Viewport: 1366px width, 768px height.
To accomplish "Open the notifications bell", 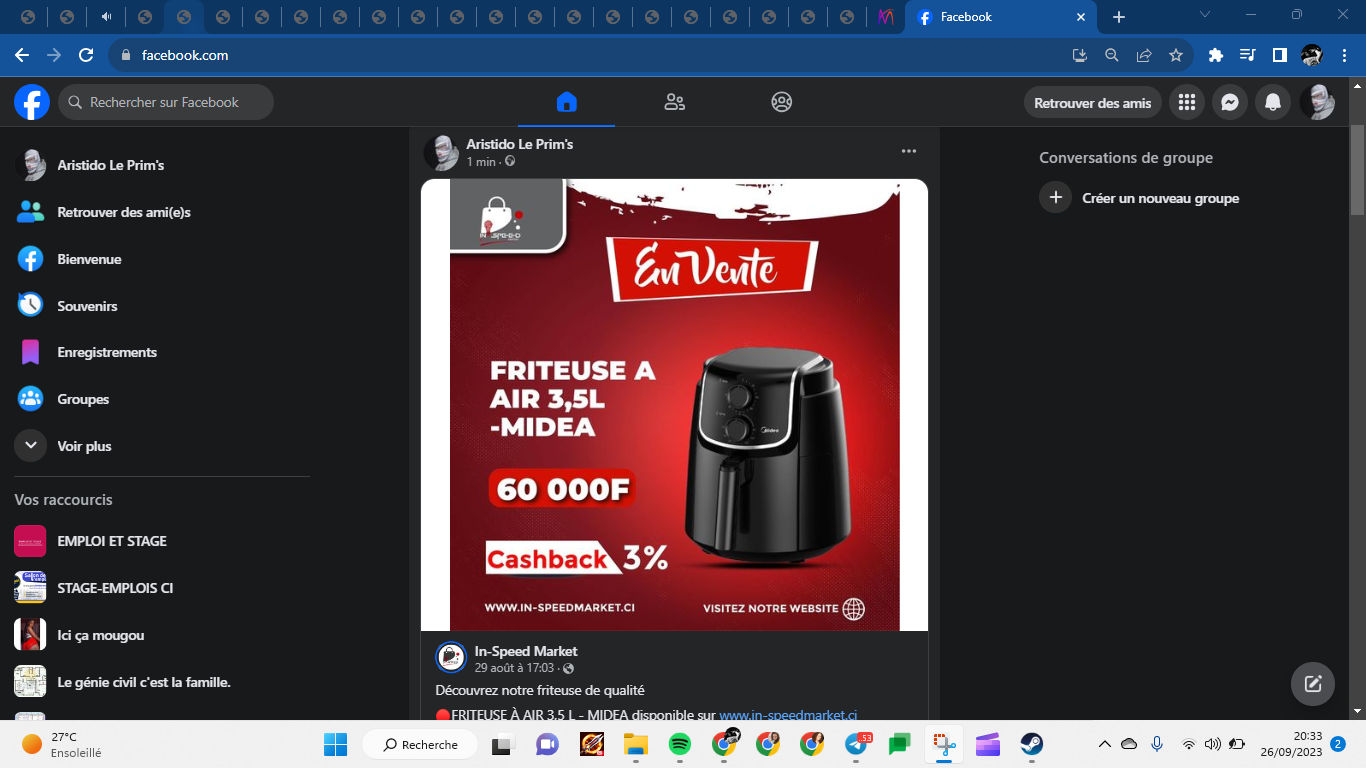I will point(1273,102).
